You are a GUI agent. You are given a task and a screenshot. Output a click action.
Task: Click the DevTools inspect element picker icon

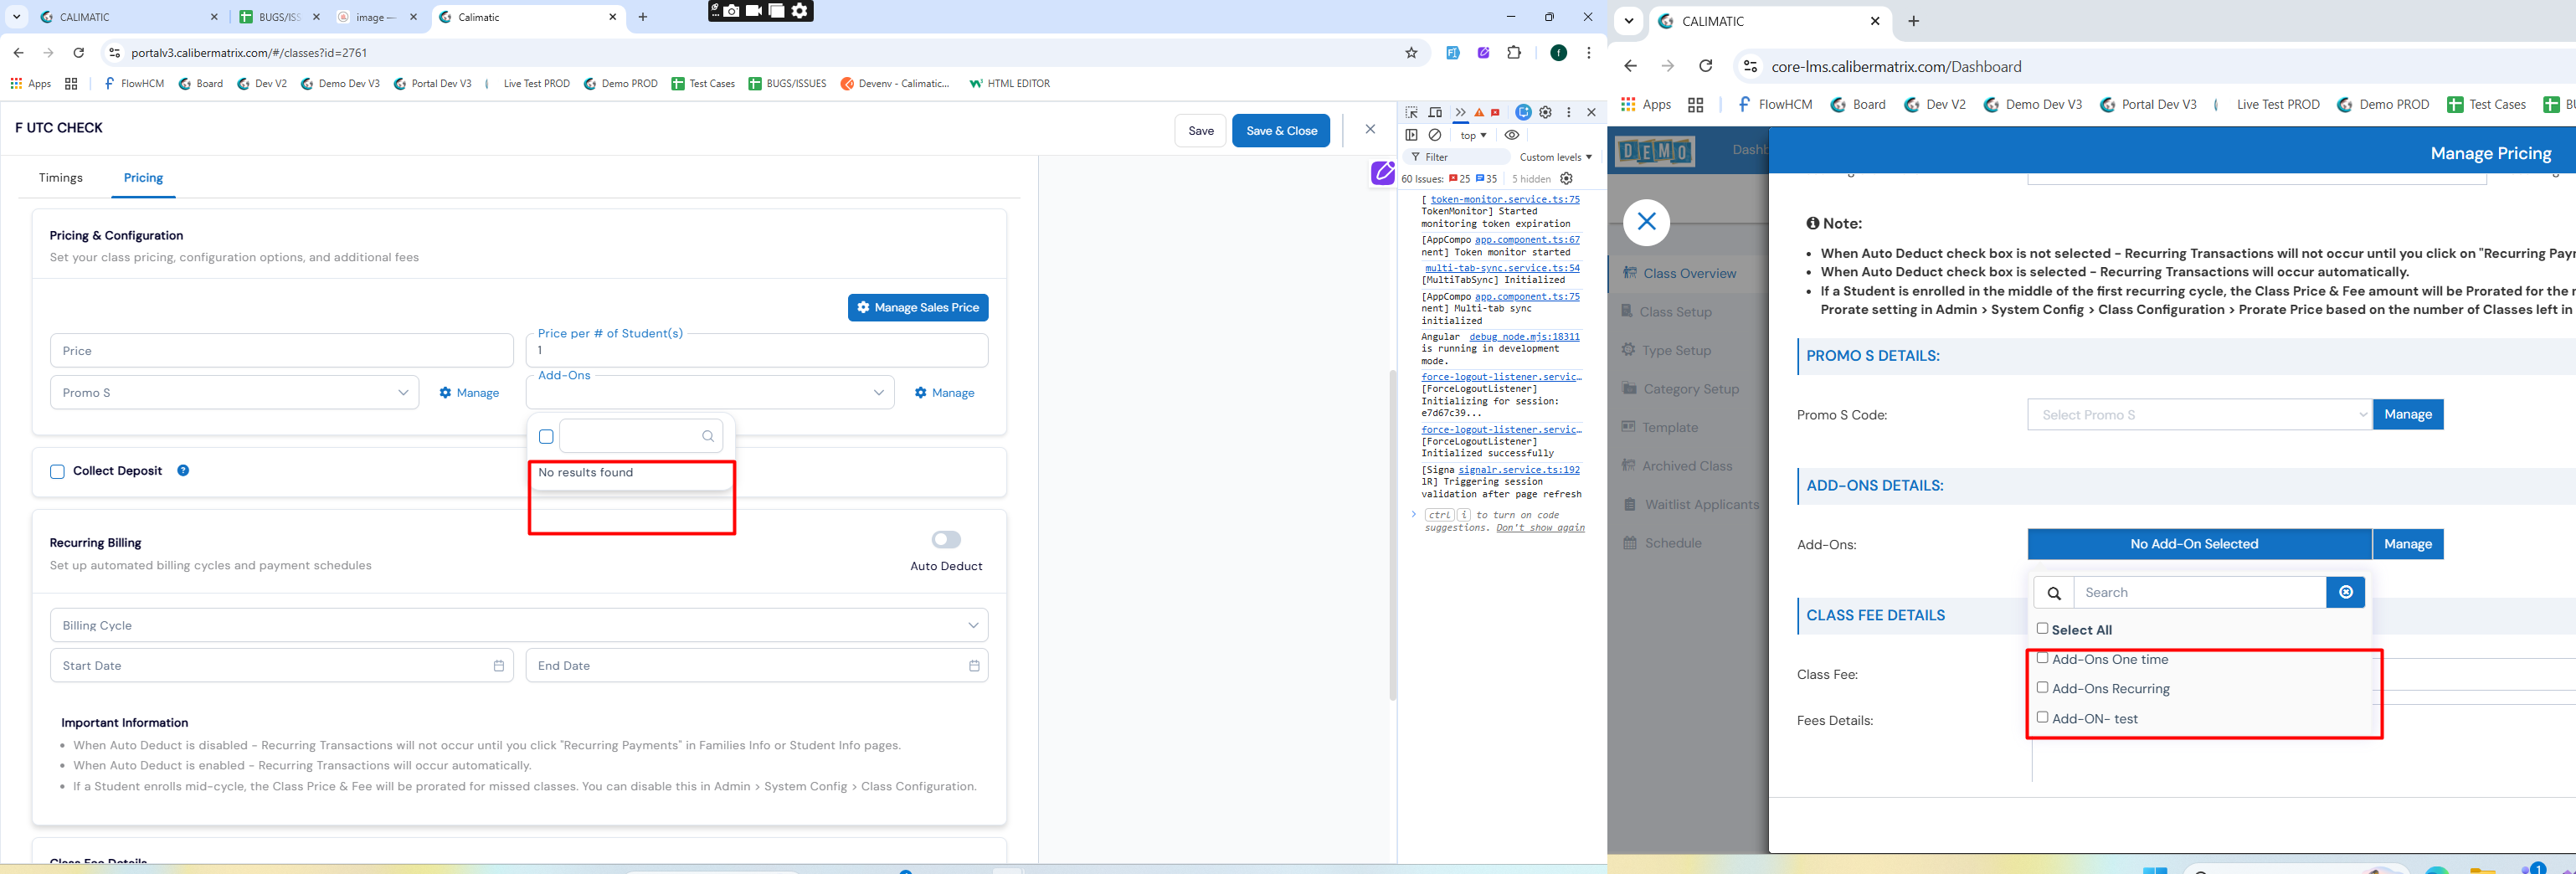click(1411, 112)
